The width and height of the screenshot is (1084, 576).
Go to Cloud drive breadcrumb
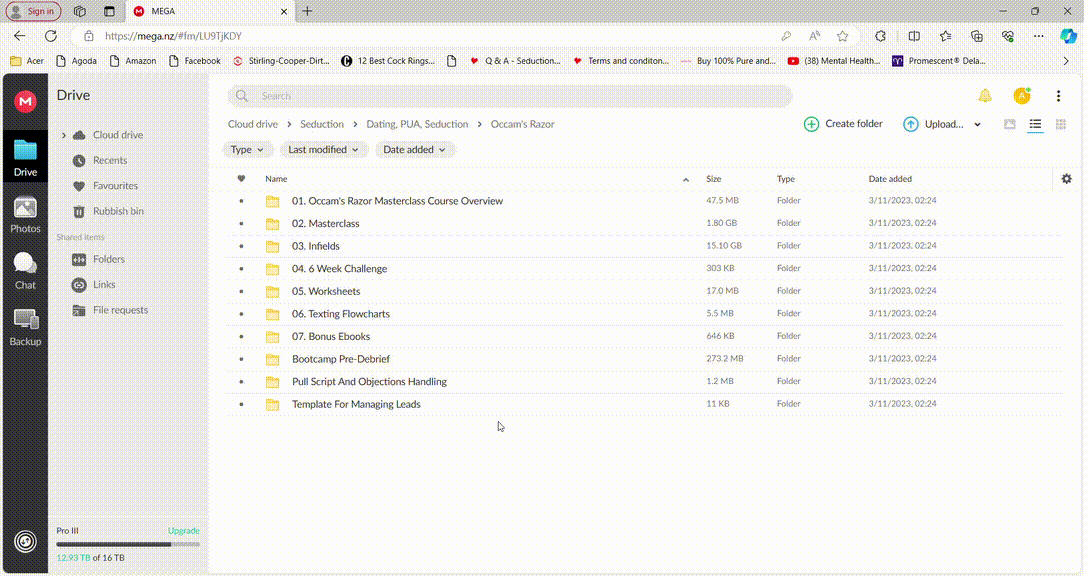[x=253, y=124]
